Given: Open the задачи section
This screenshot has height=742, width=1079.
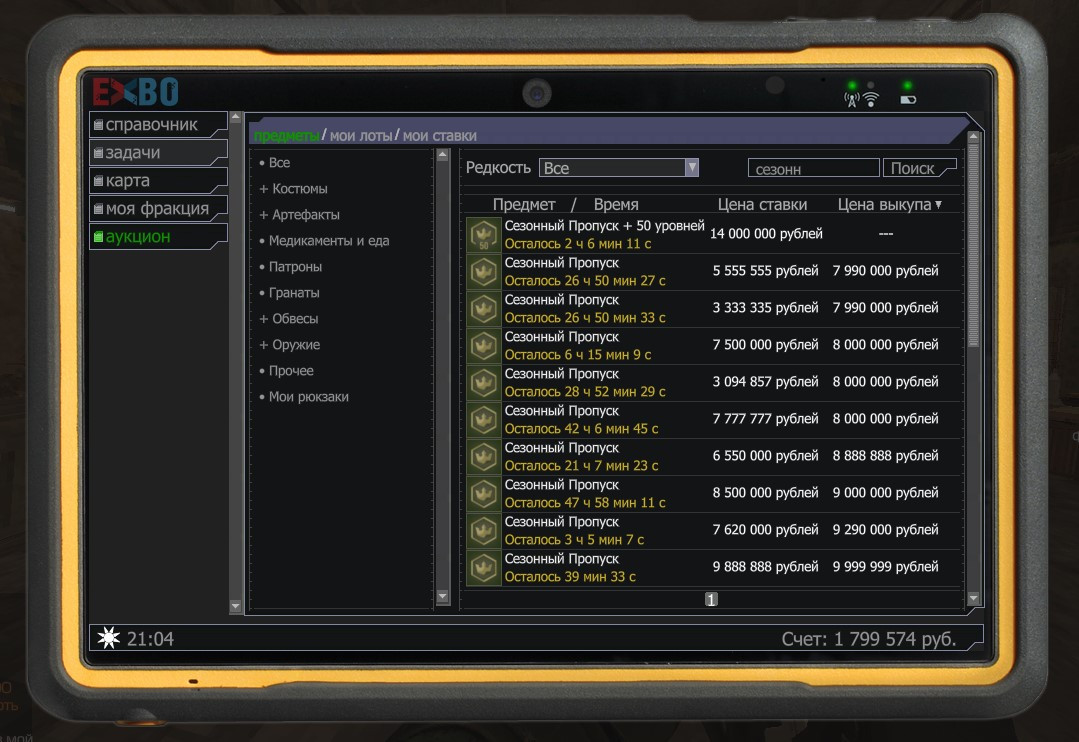Looking at the screenshot, I should click(158, 152).
